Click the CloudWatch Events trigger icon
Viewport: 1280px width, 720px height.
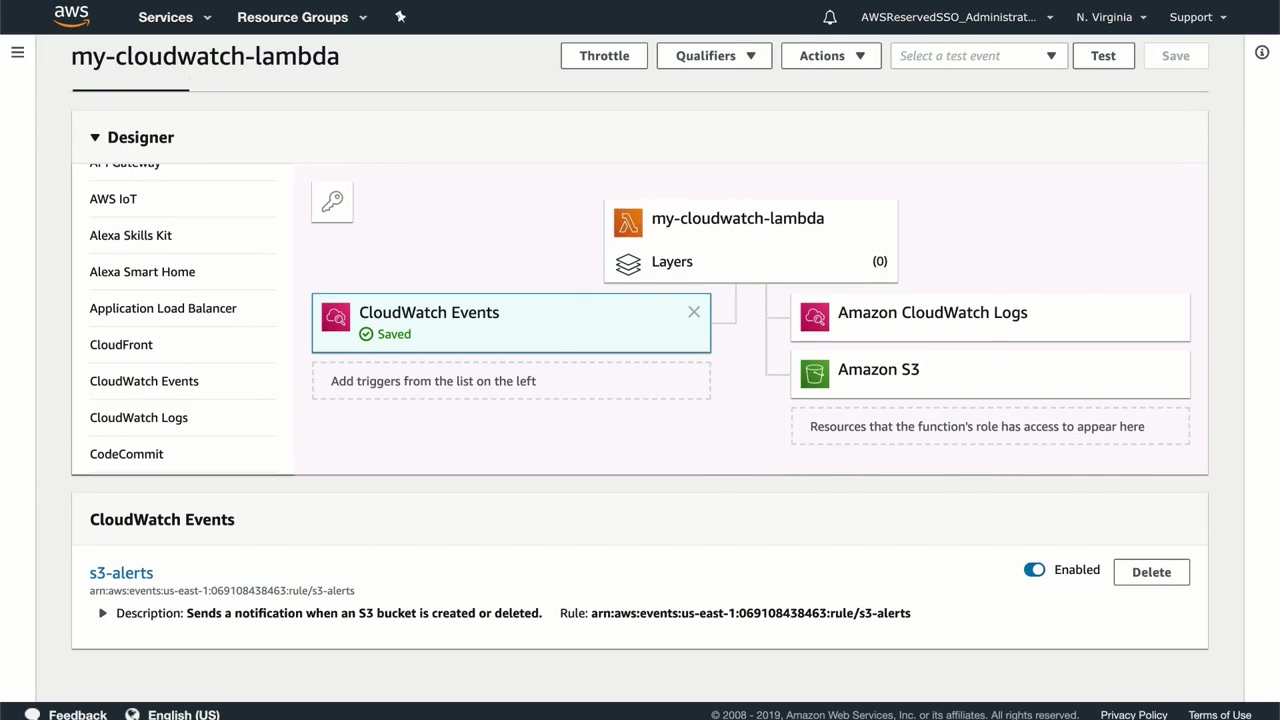336,317
